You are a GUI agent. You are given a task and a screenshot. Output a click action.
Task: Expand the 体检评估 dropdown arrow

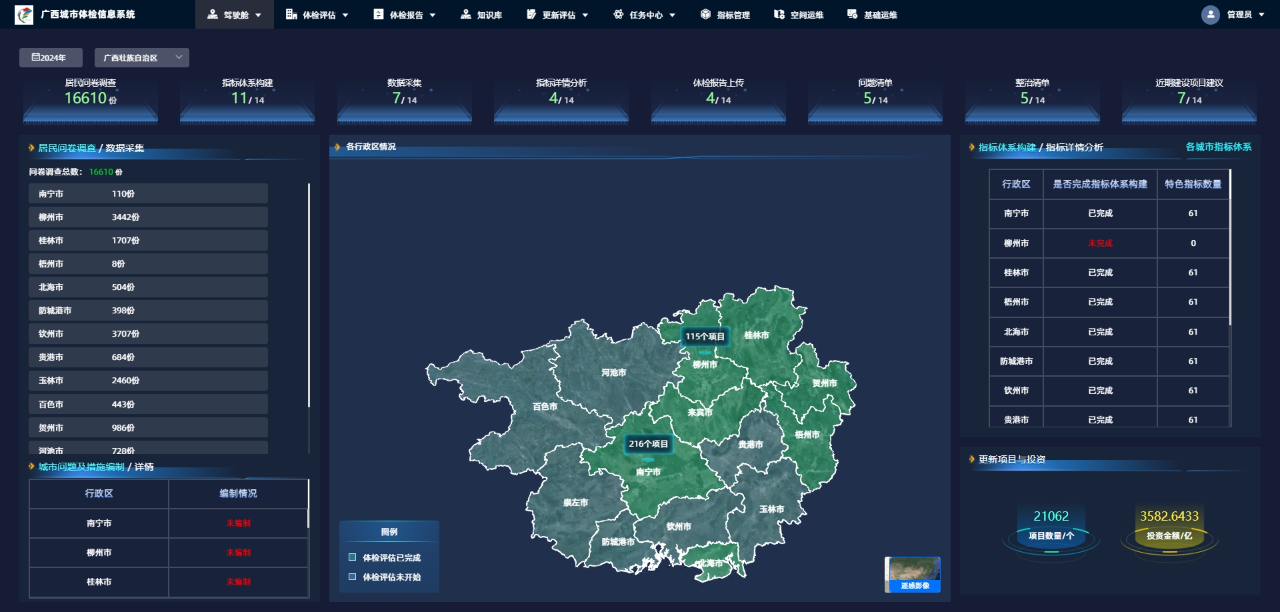point(345,16)
